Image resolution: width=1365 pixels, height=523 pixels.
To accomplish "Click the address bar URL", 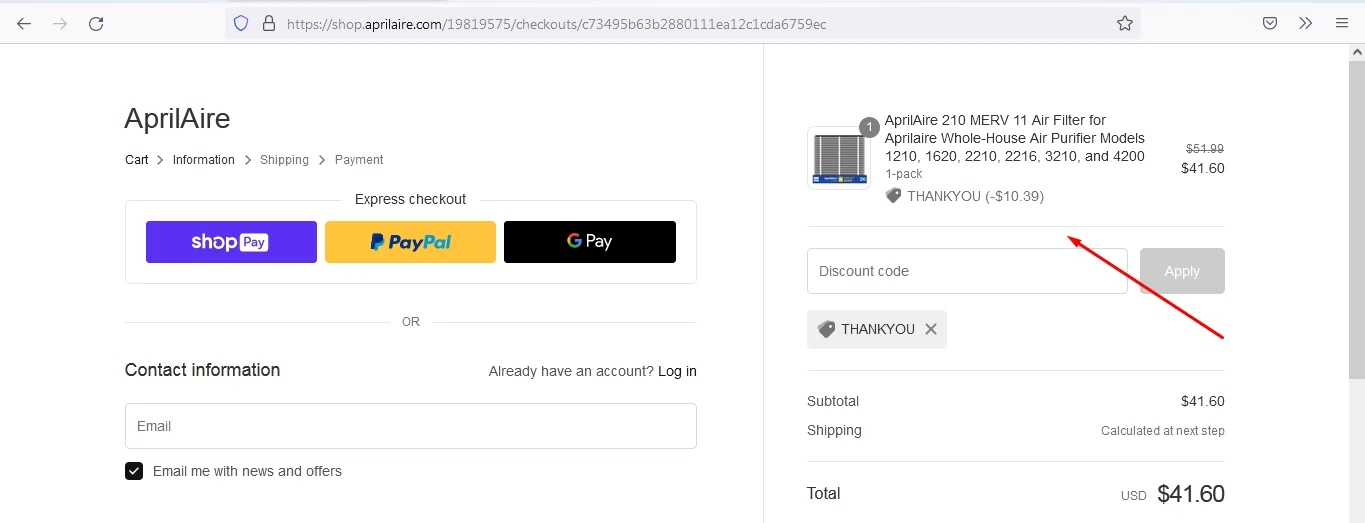I will 556,24.
